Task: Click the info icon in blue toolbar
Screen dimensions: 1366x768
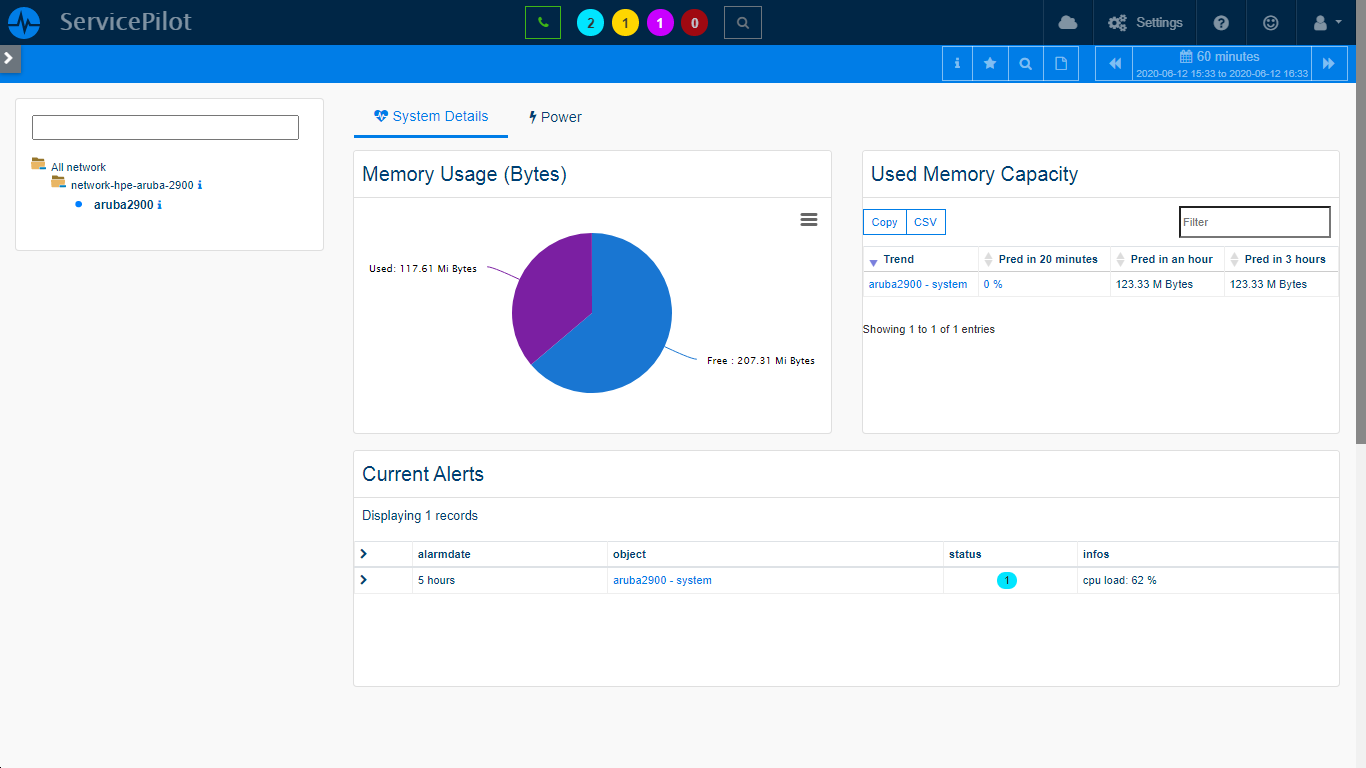Action: click(x=957, y=64)
